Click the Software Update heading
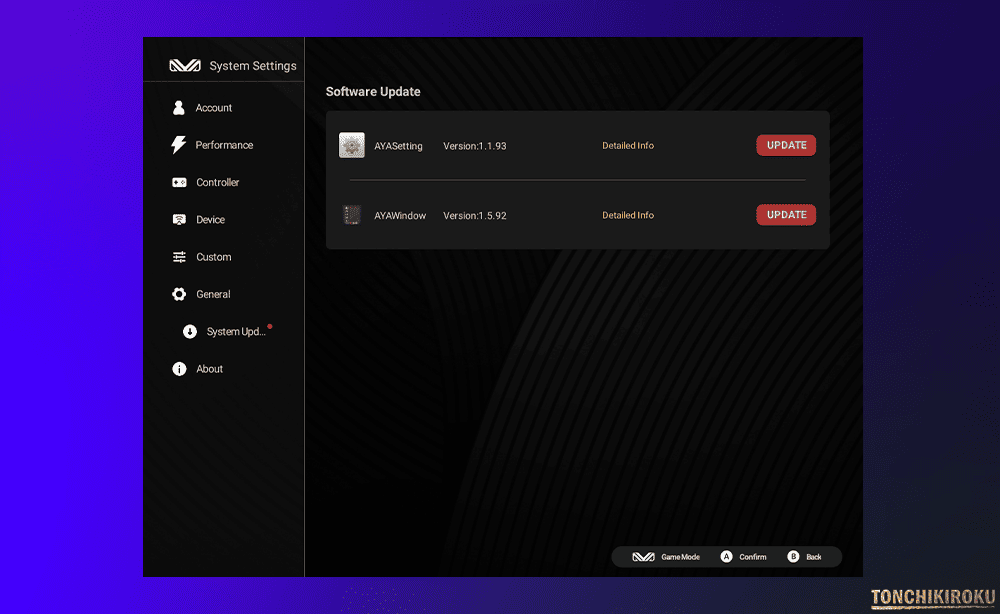This screenshot has height=614, width=1000. click(373, 92)
